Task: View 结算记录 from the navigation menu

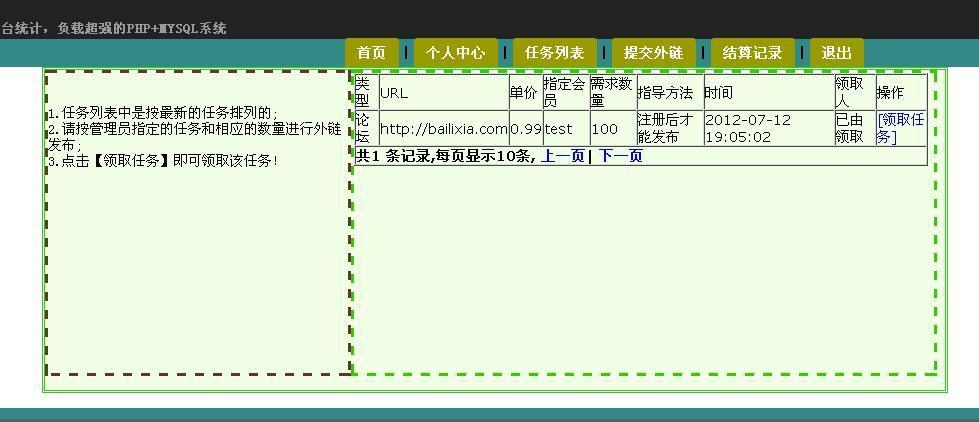Action: click(x=752, y=53)
